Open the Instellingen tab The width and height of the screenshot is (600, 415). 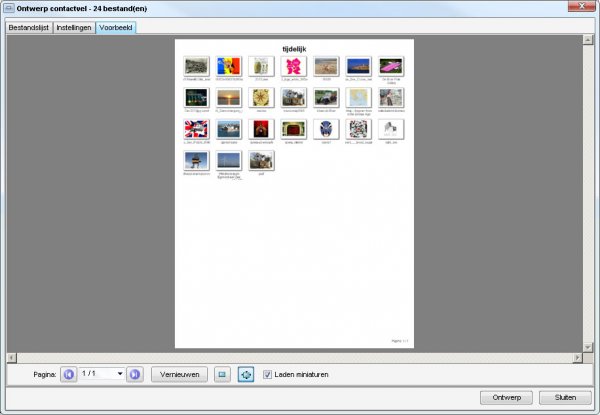click(x=74, y=27)
